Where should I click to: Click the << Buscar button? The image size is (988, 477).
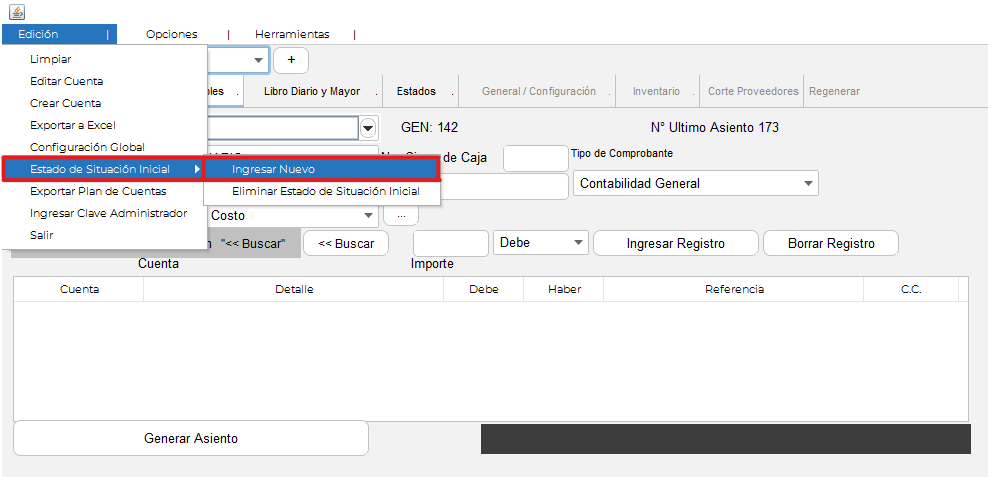345,243
